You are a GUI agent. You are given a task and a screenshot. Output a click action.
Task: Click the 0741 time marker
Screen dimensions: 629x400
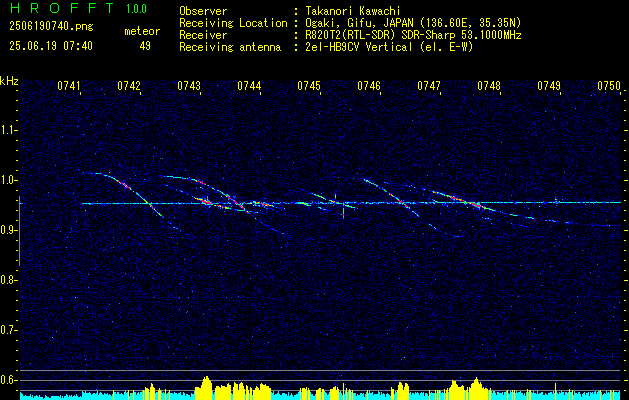[x=69, y=86]
